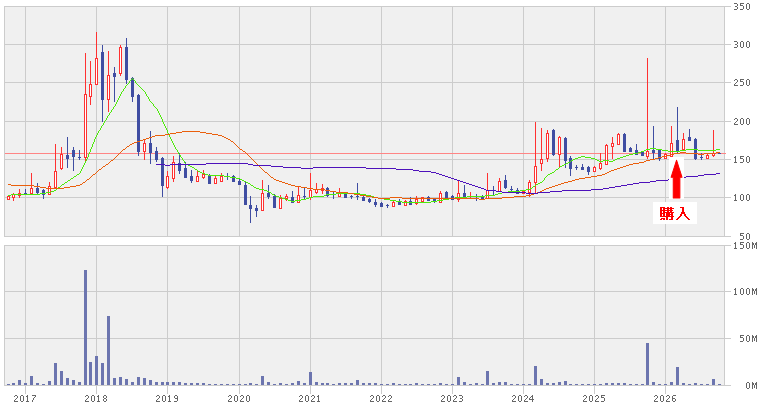Click the green moving average peak in mid 2018
The width and height of the screenshot is (762, 403).
click(x=132, y=78)
